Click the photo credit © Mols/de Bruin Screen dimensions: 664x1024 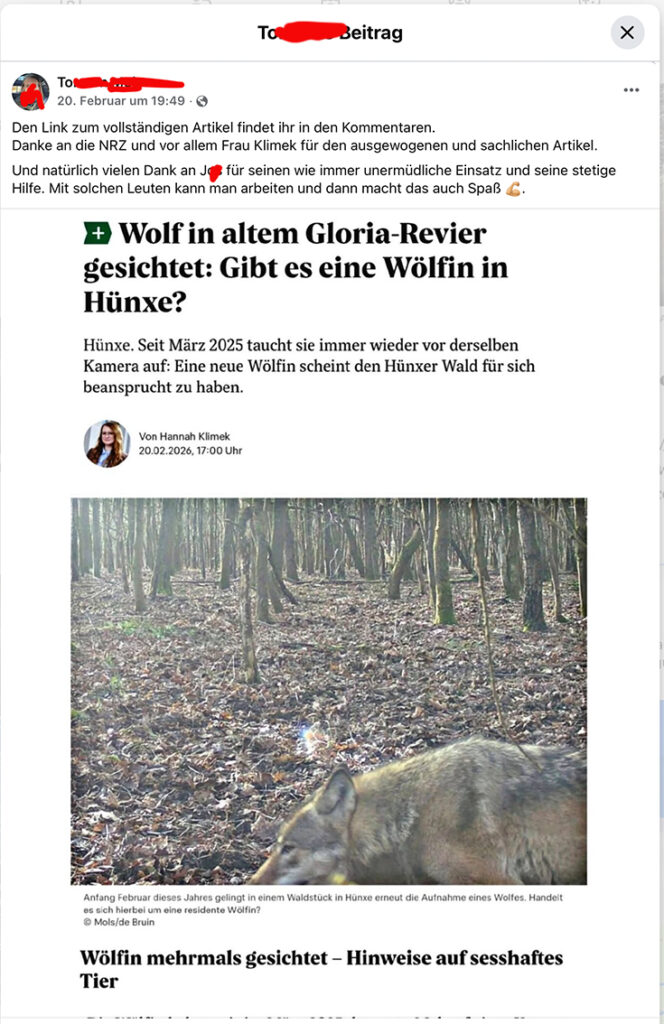click(x=119, y=922)
